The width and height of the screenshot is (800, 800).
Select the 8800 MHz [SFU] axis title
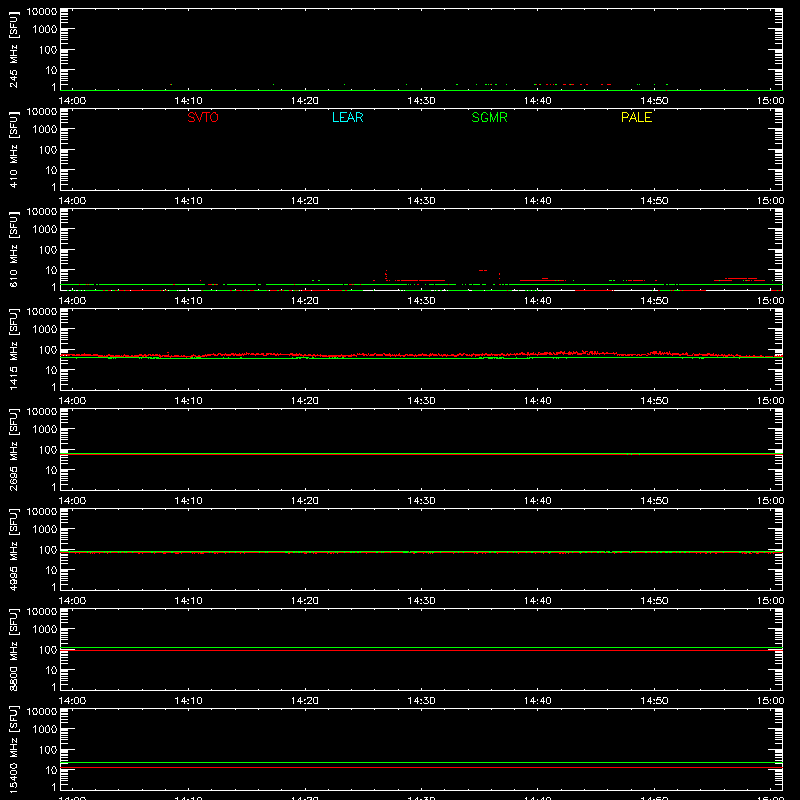click(x=13, y=650)
